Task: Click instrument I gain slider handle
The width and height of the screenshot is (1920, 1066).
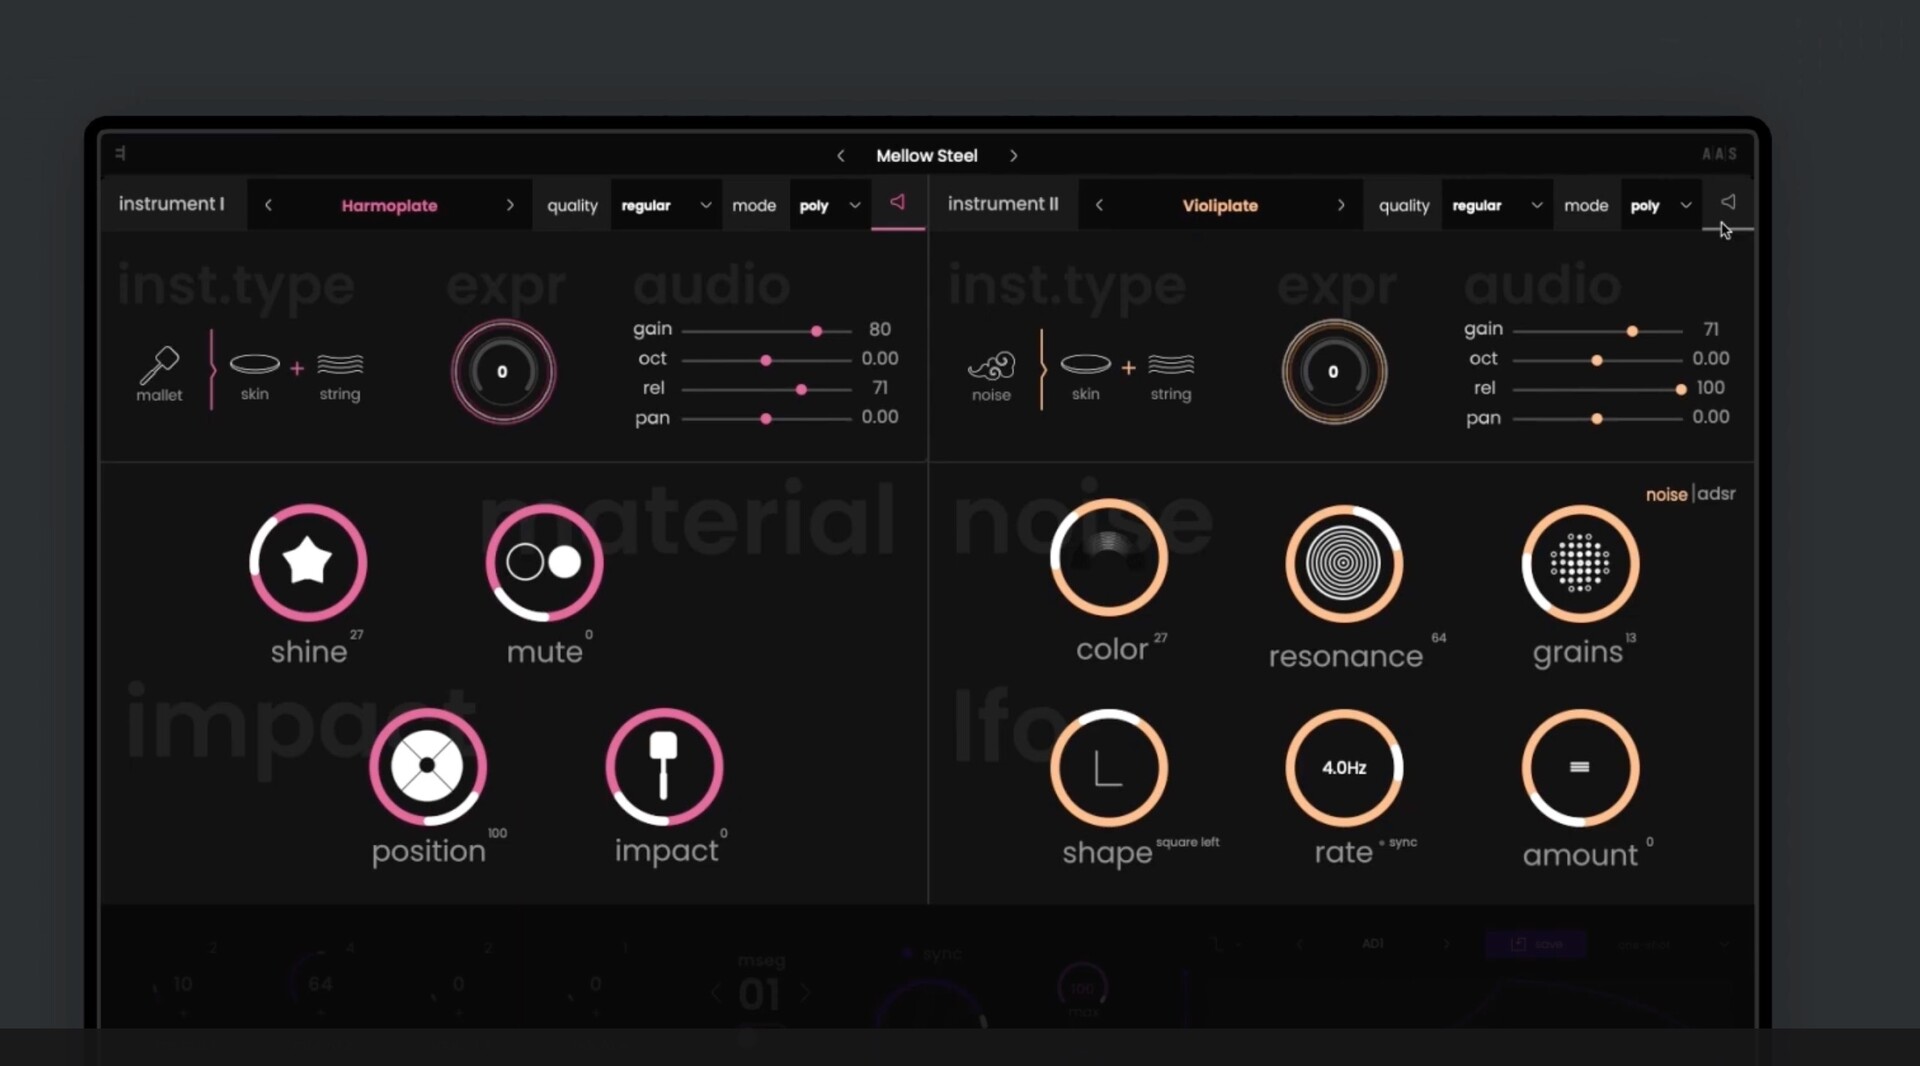Action: click(x=816, y=331)
